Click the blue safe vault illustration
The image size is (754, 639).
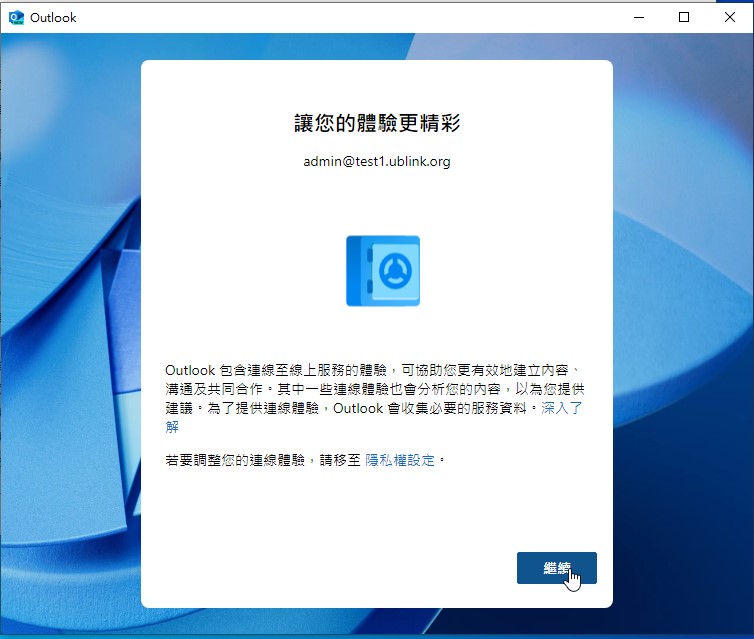click(x=382, y=270)
